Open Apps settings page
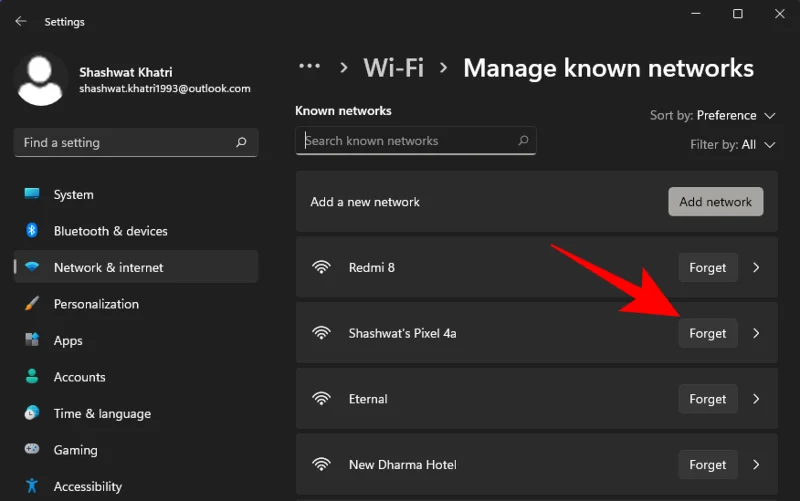Image resolution: width=800 pixels, height=501 pixels. click(x=136, y=340)
